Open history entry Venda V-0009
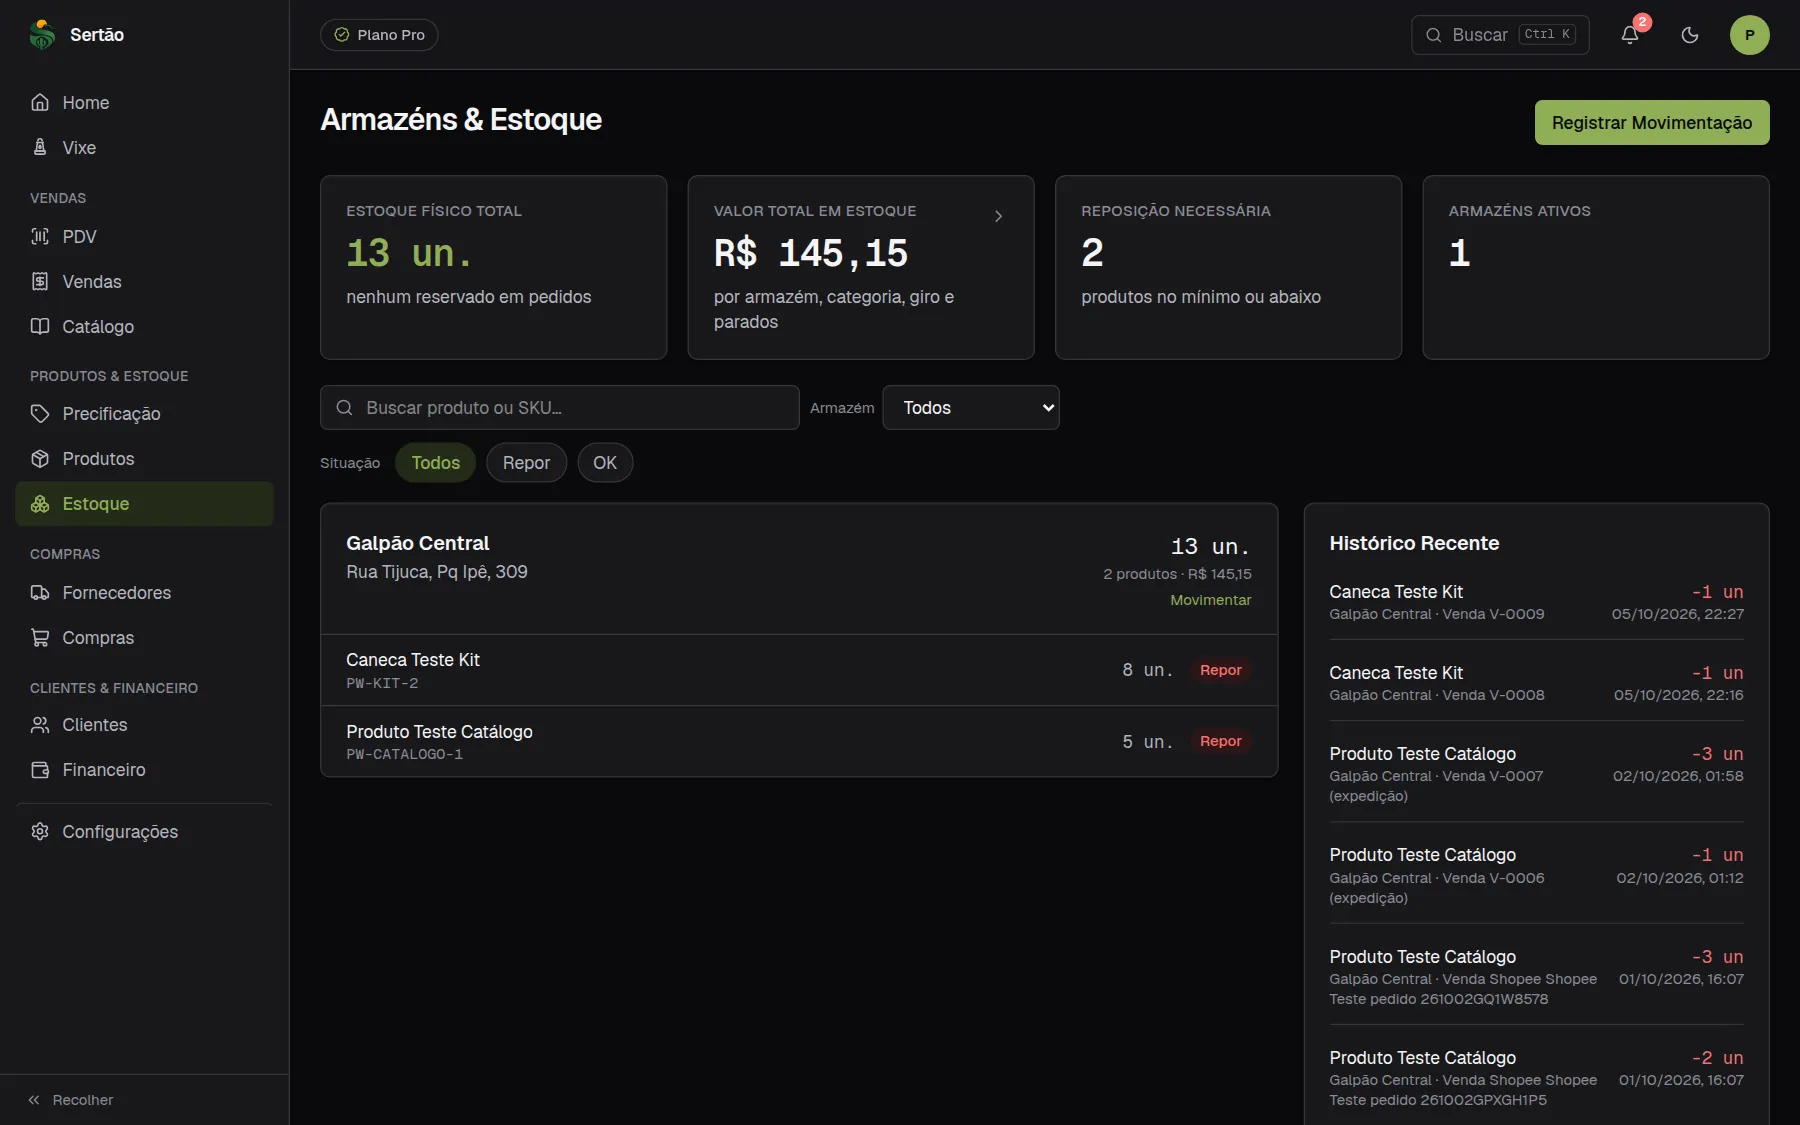Screen dimensions: 1800x1125 click(x=1536, y=602)
